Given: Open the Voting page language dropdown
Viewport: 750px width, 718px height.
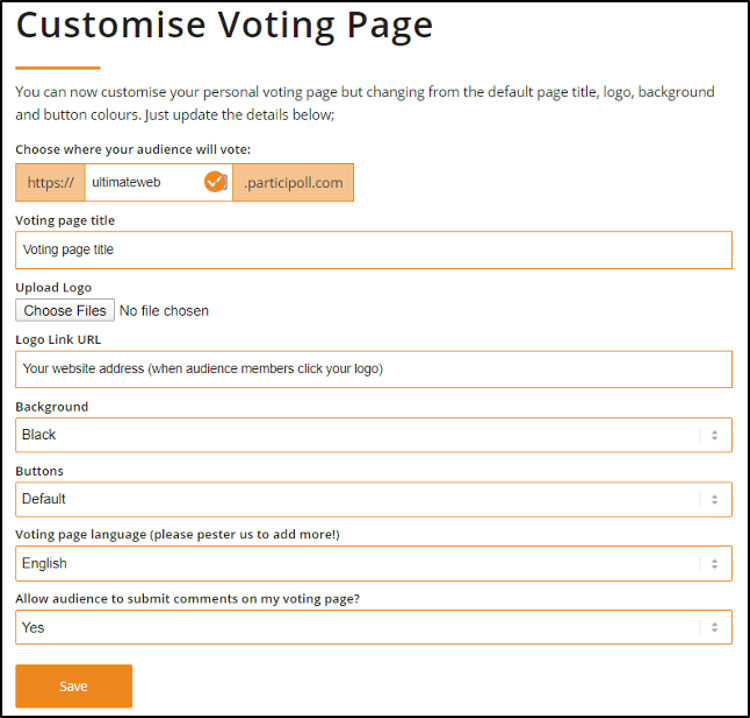Looking at the screenshot, I should coord(374,563).
